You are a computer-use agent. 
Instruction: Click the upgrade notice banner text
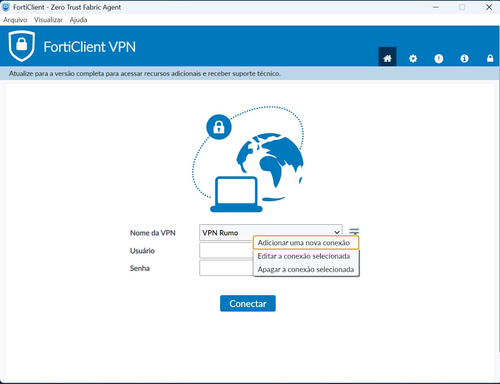(x=145, y=73)
